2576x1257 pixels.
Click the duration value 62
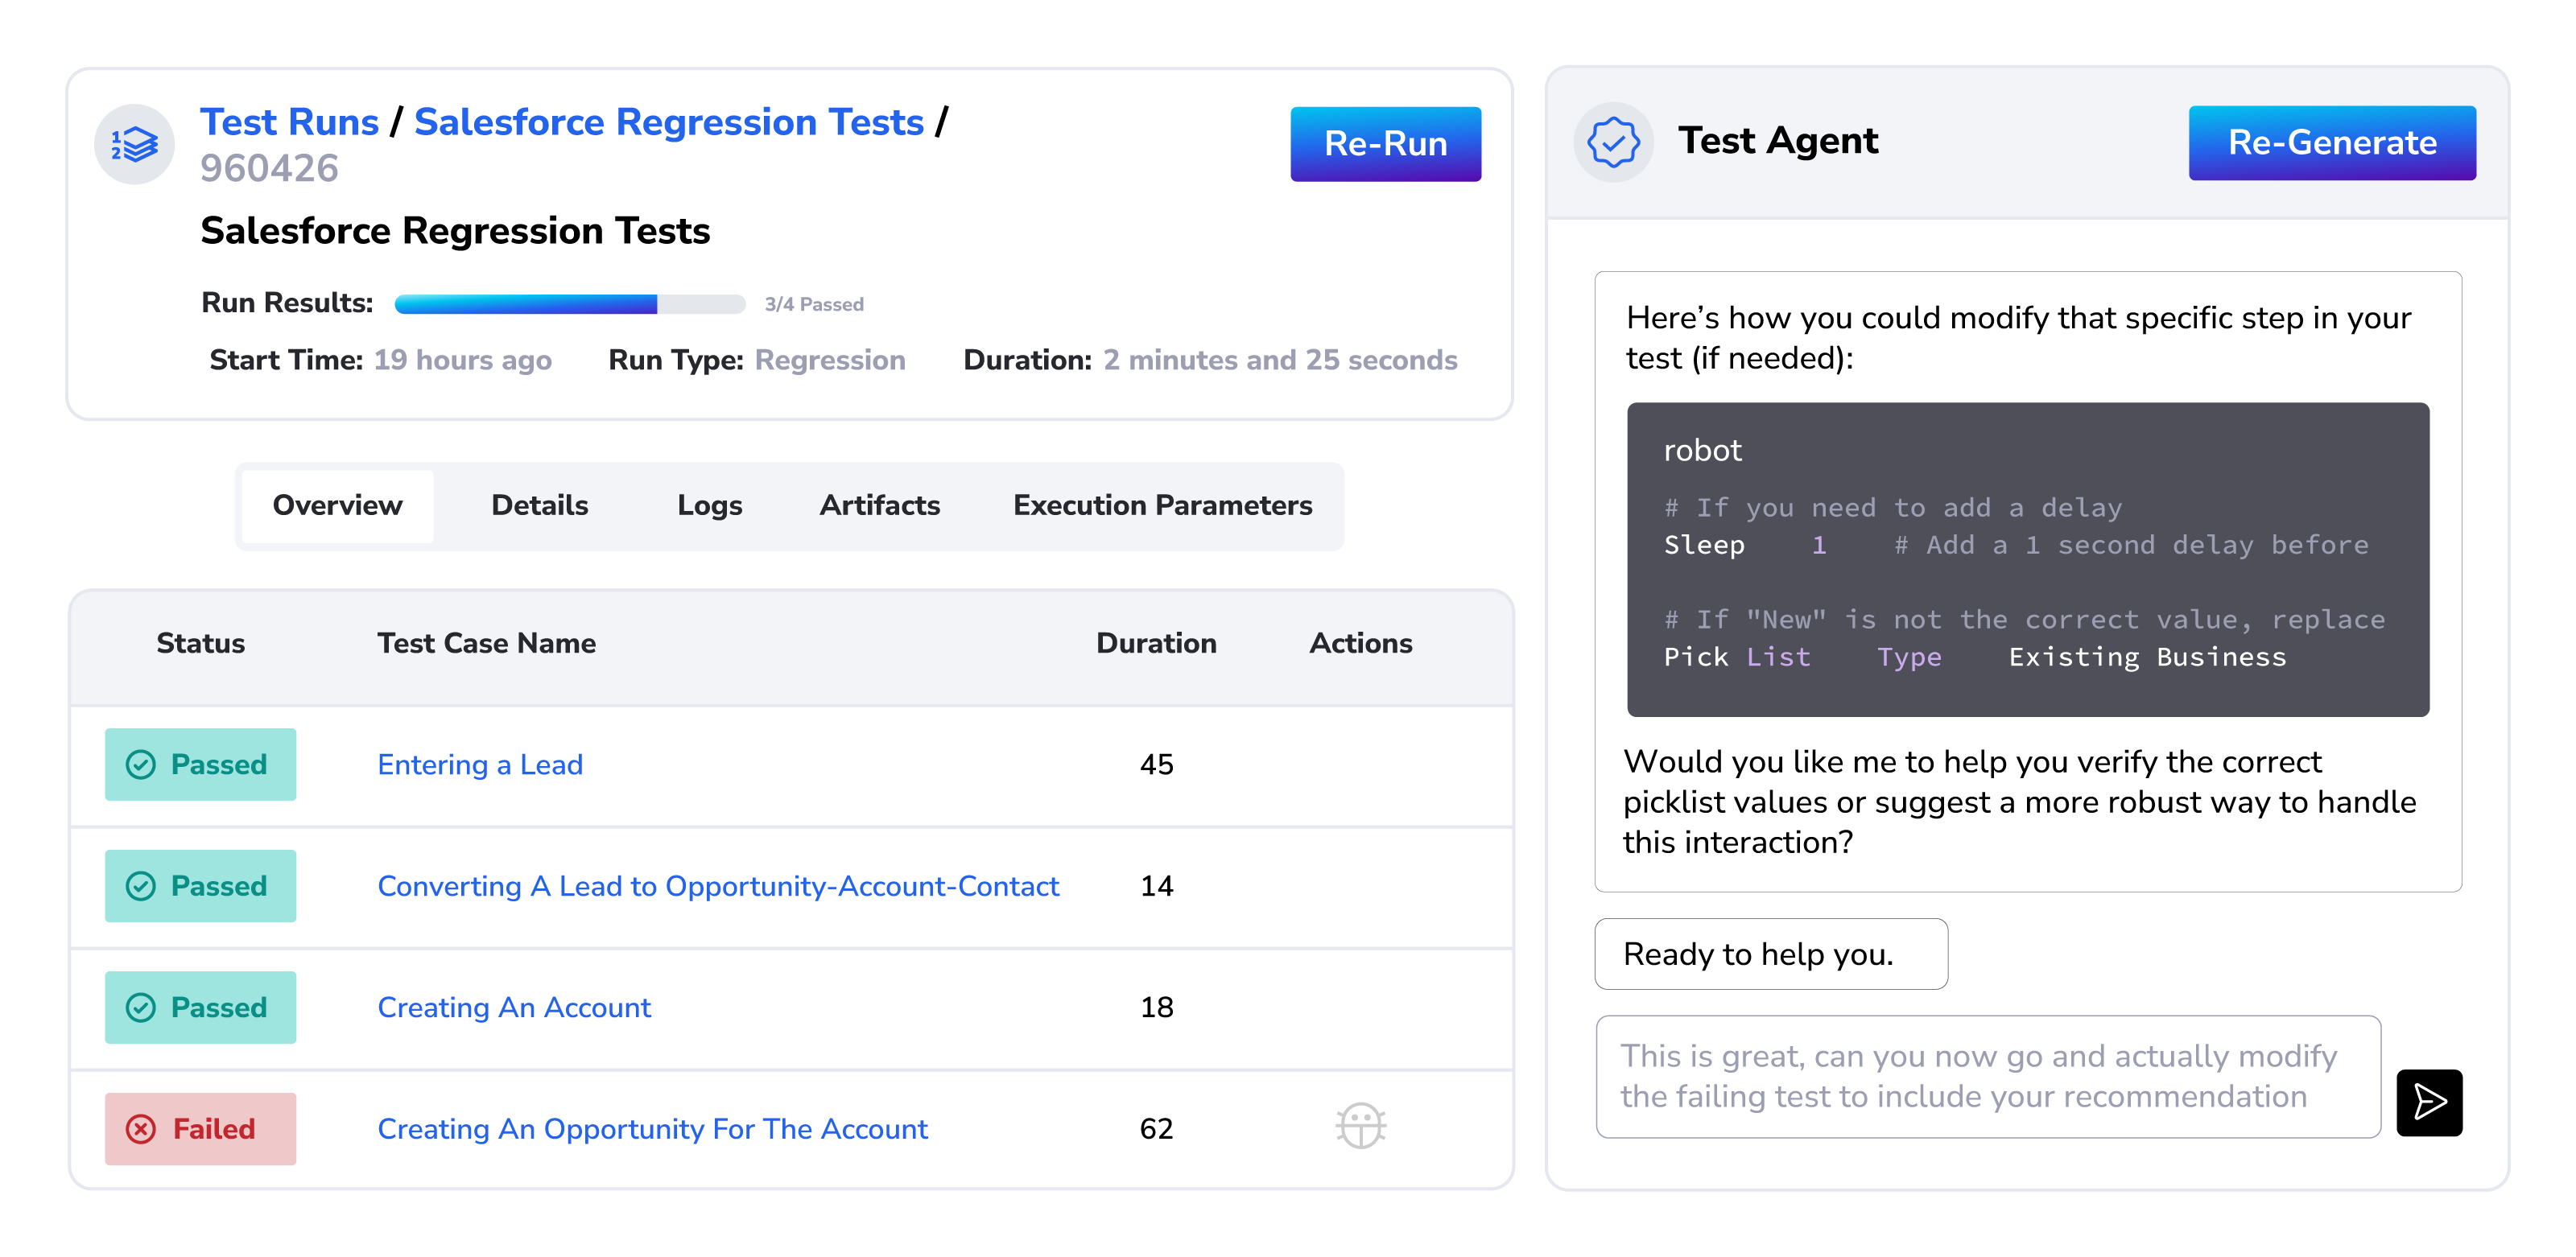pyautogui.click(x=1156, y=1129)
